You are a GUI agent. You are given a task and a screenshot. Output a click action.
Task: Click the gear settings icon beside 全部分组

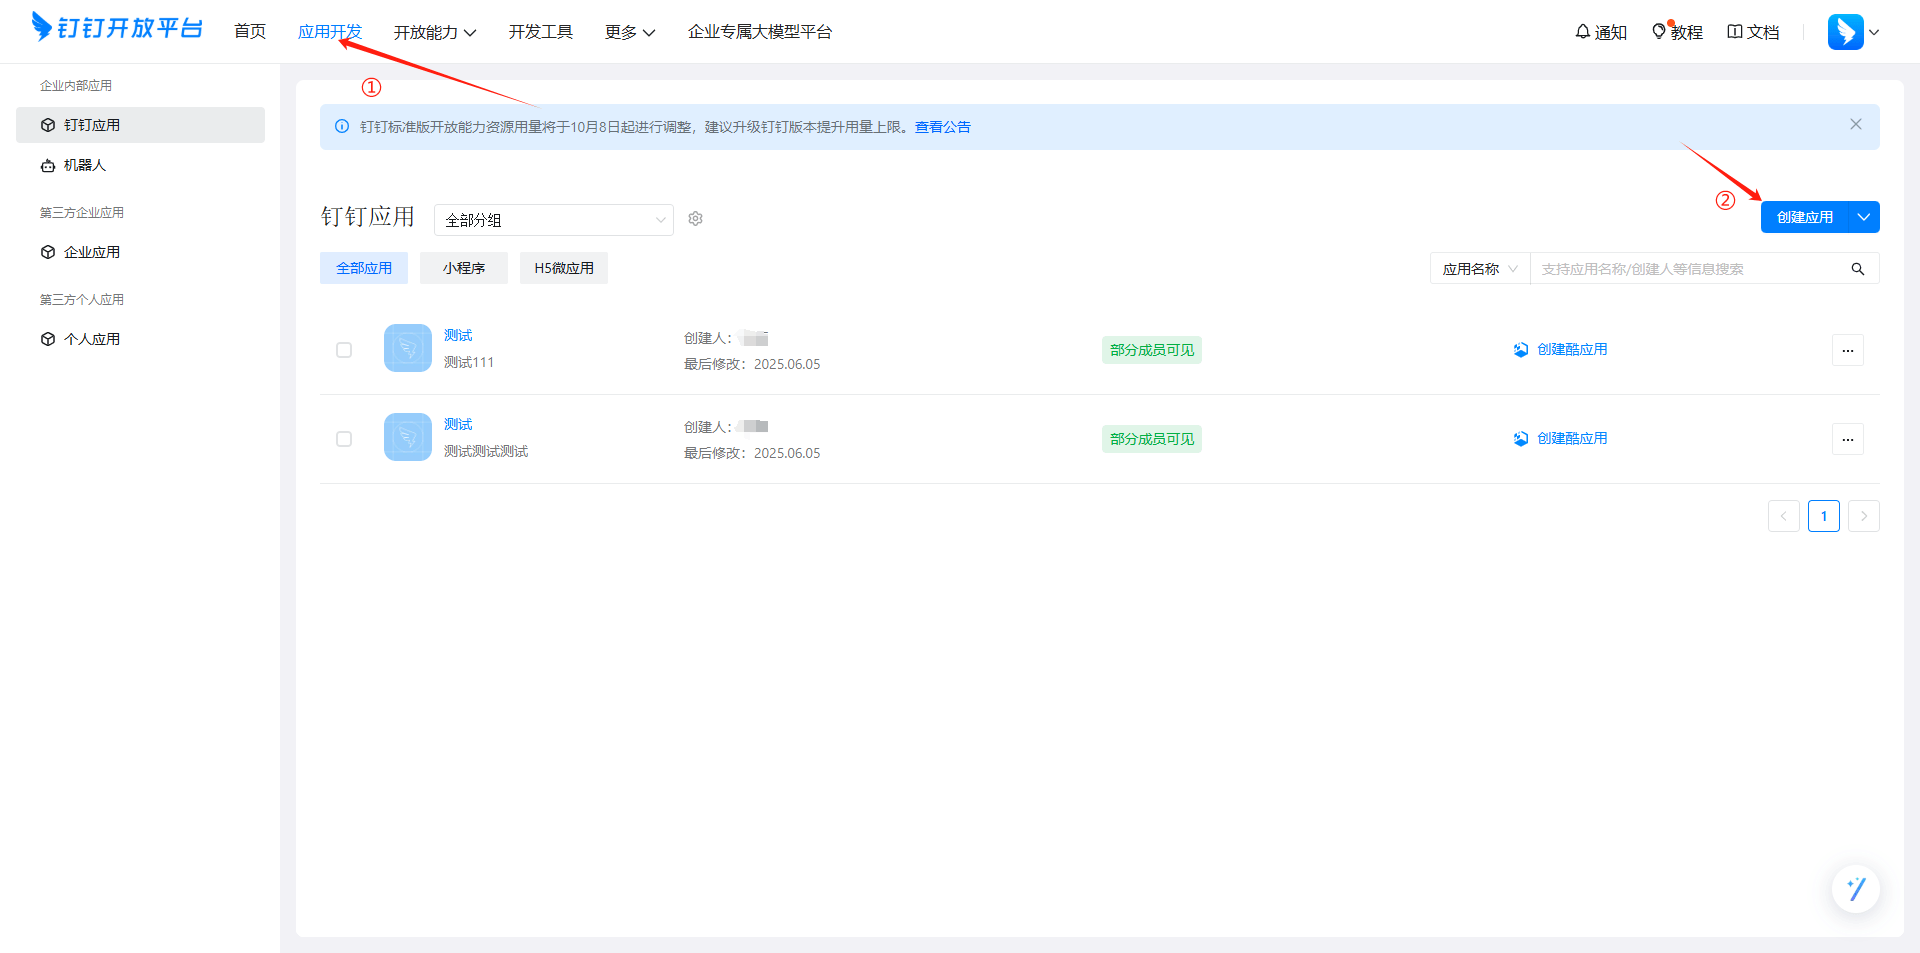pos(696,219)
